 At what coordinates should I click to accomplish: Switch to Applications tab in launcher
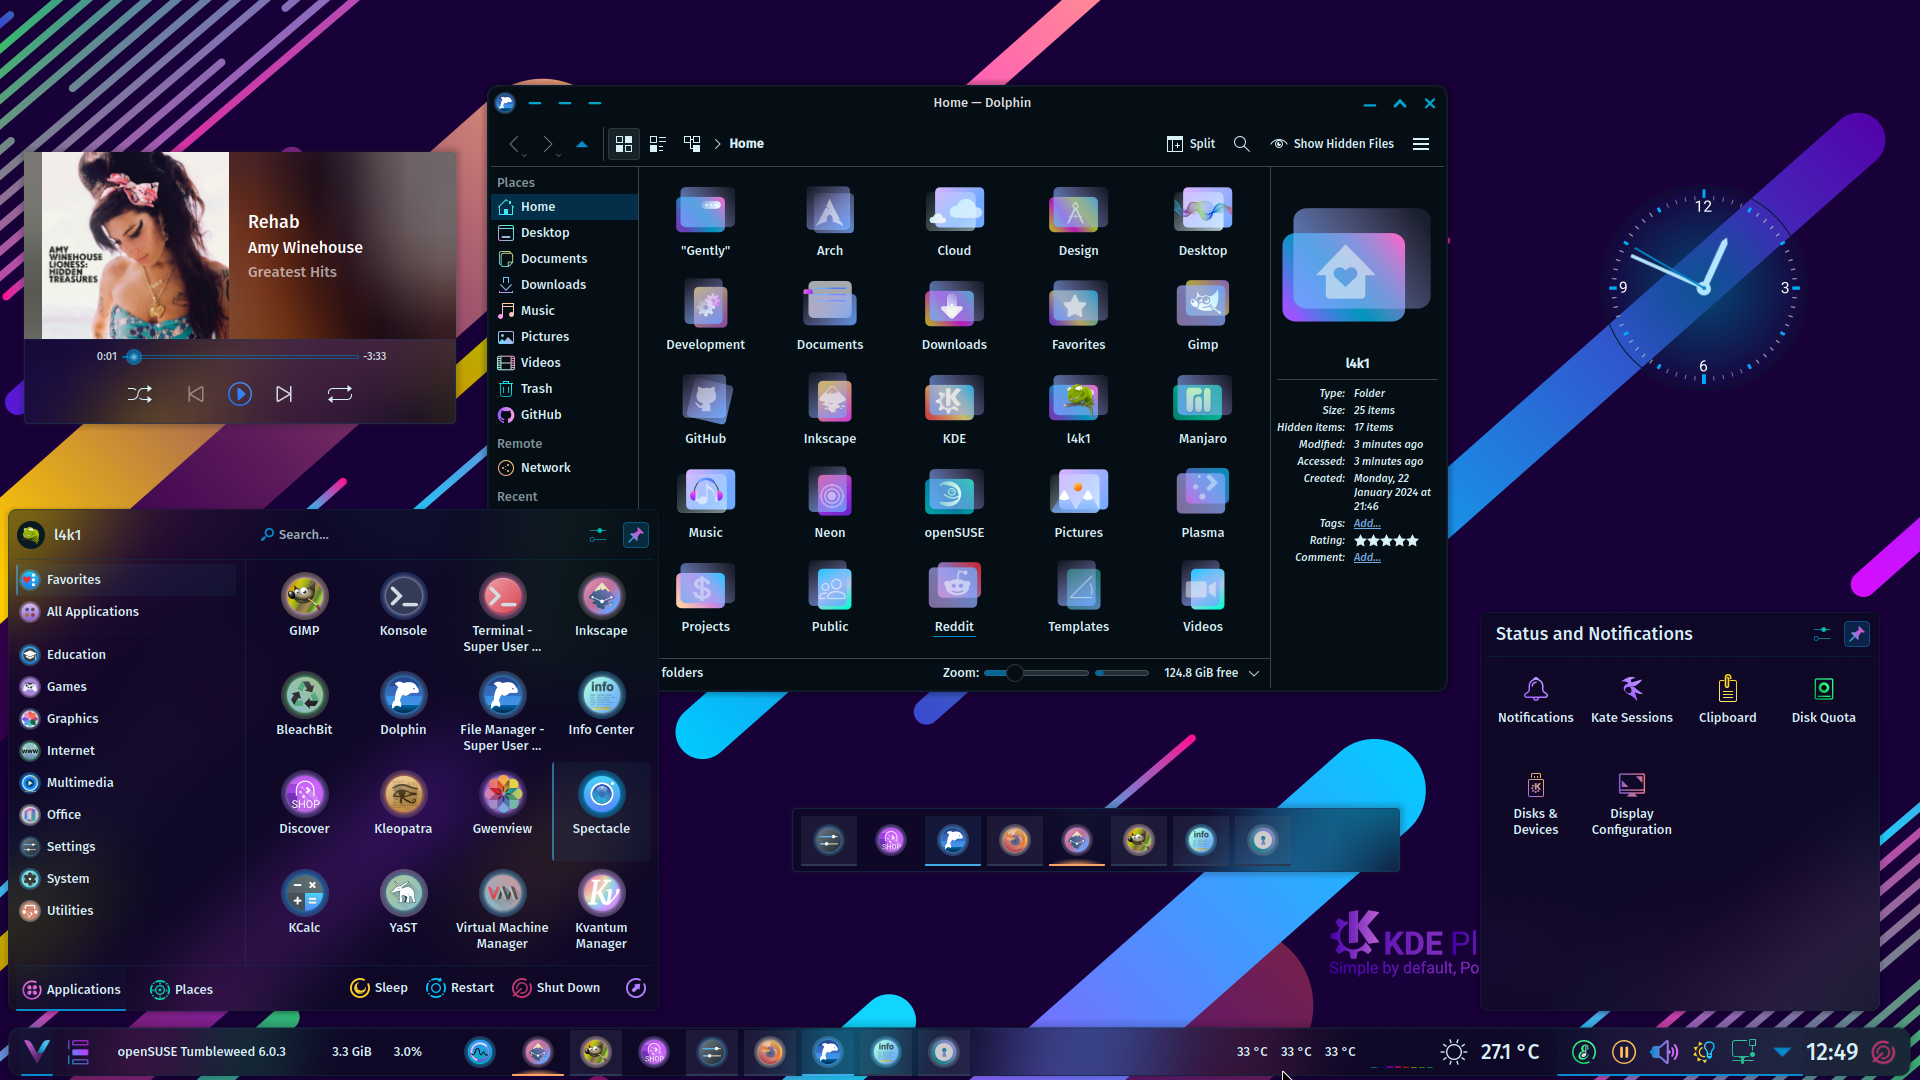[71, 990]
